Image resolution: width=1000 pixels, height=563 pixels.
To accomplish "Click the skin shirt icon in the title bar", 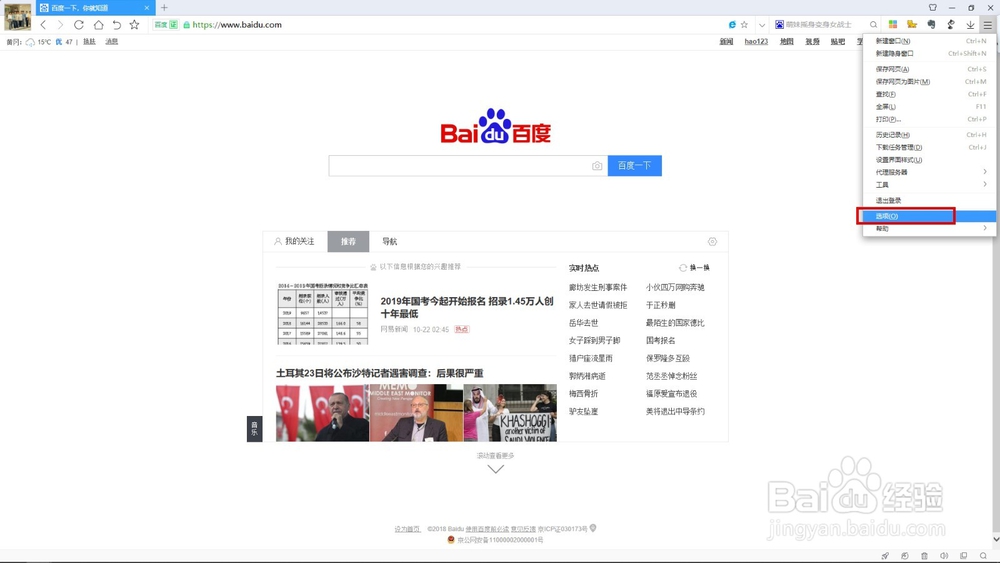I will point(933,8).
